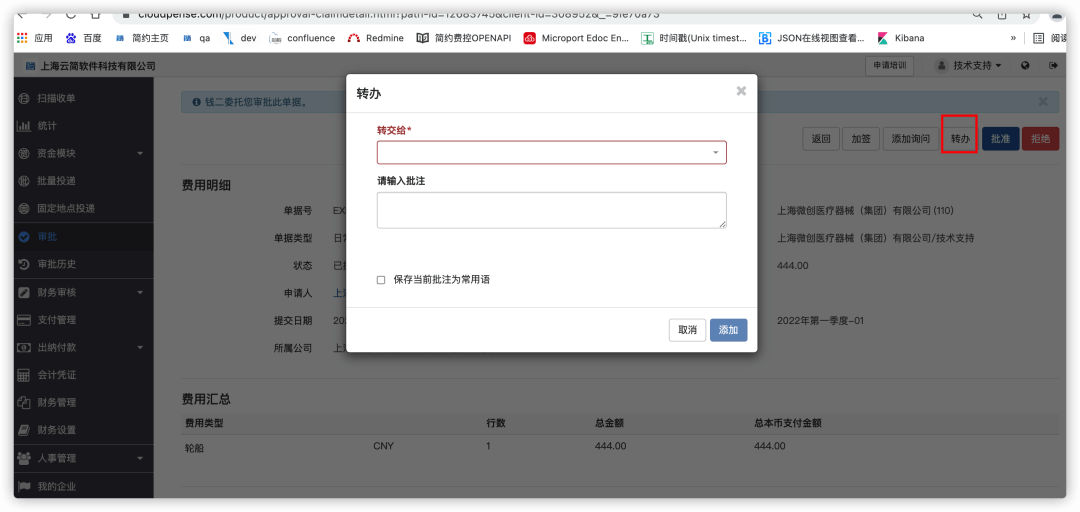Viewport: 1080px width, 512px height.
Task: Open 批量投递 in sidebar
Action: (x=83, y=181)
